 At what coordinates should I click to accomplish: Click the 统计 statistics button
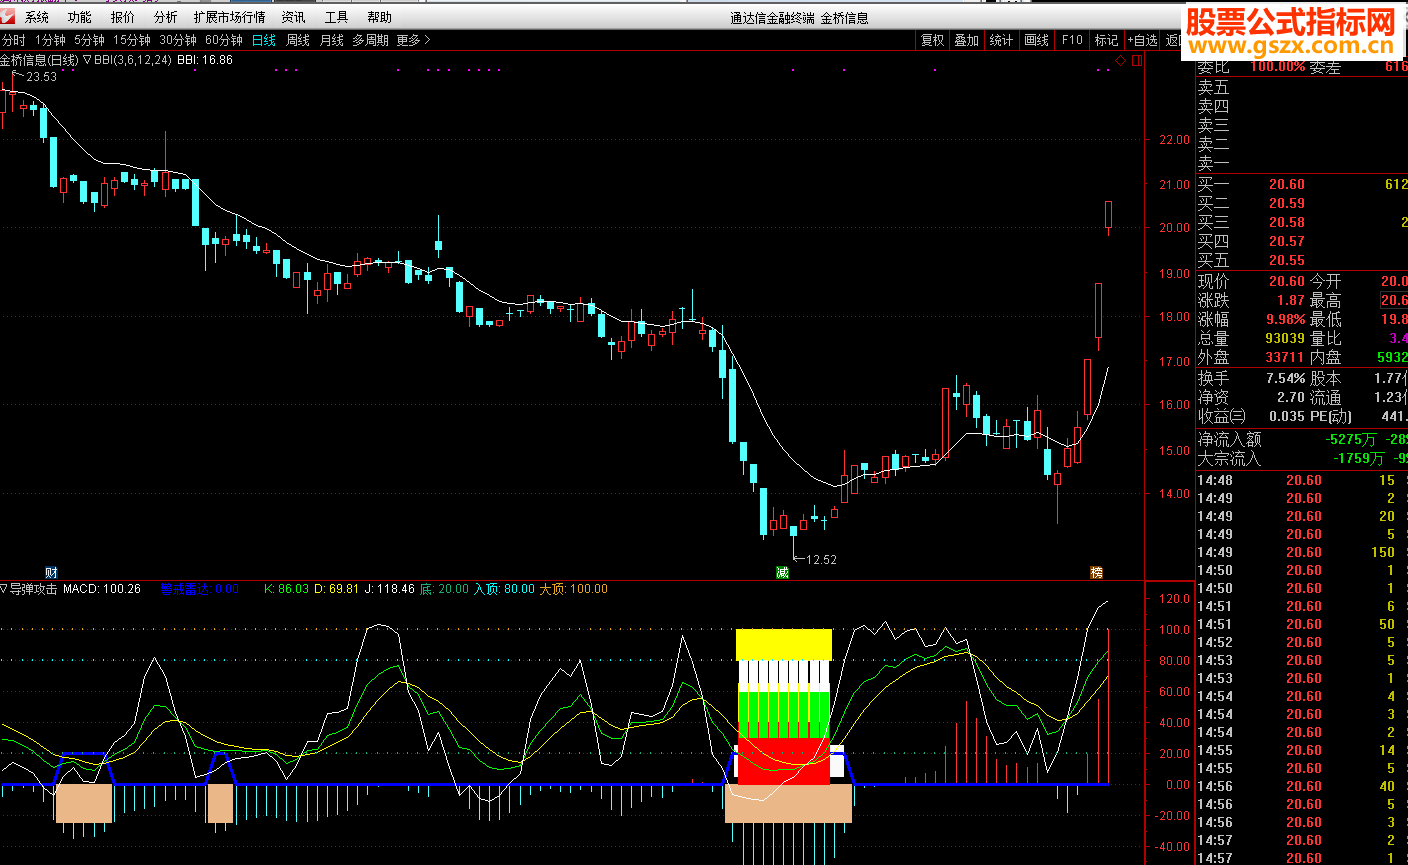point(1001,40)
